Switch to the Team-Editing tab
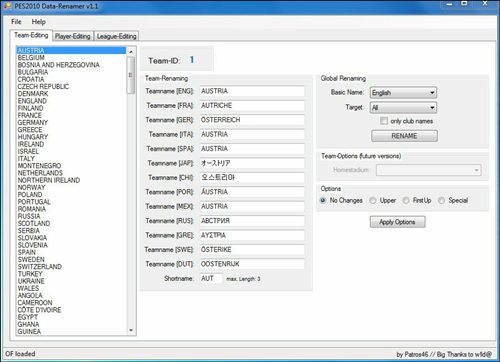 coord(31,35)
